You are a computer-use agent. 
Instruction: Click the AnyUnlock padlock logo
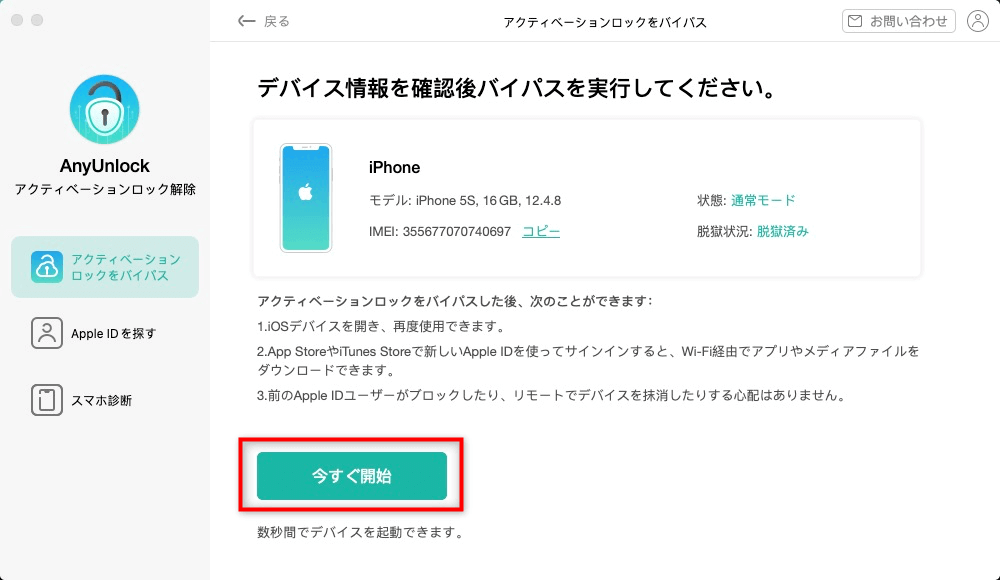[x=105, y=108]
